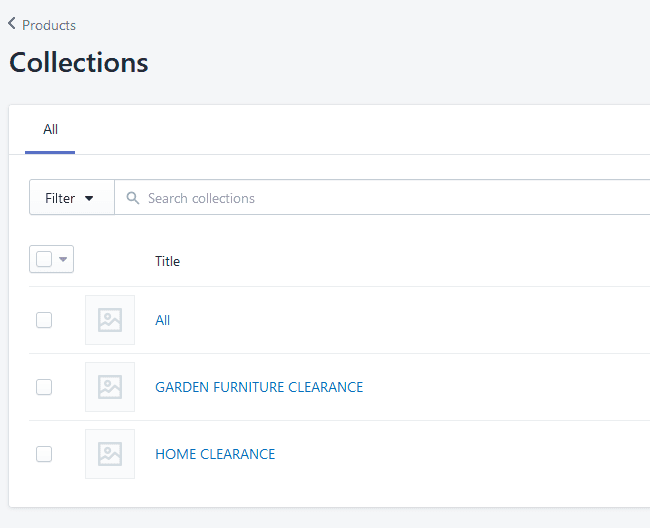Toggle the select-all checkbox in header

[44, 259]
